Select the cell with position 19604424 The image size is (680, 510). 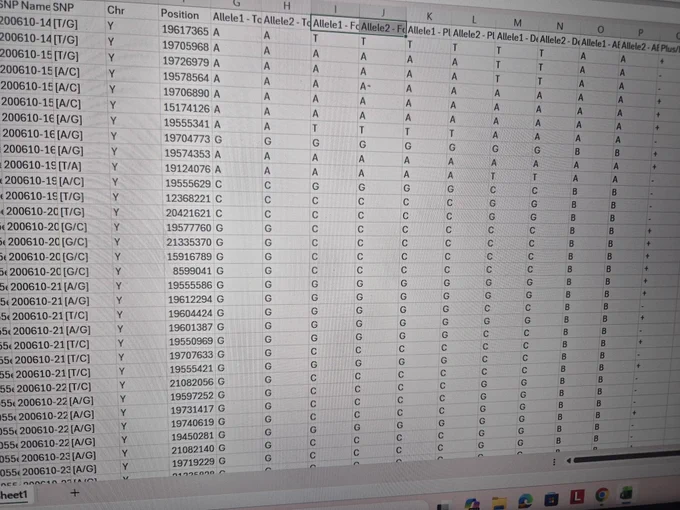tap(191, 313)
